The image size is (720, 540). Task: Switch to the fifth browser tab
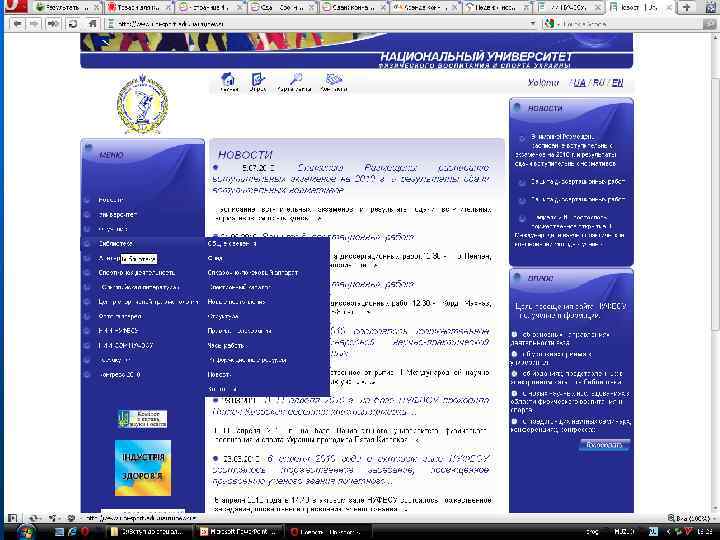pos(354,7)
